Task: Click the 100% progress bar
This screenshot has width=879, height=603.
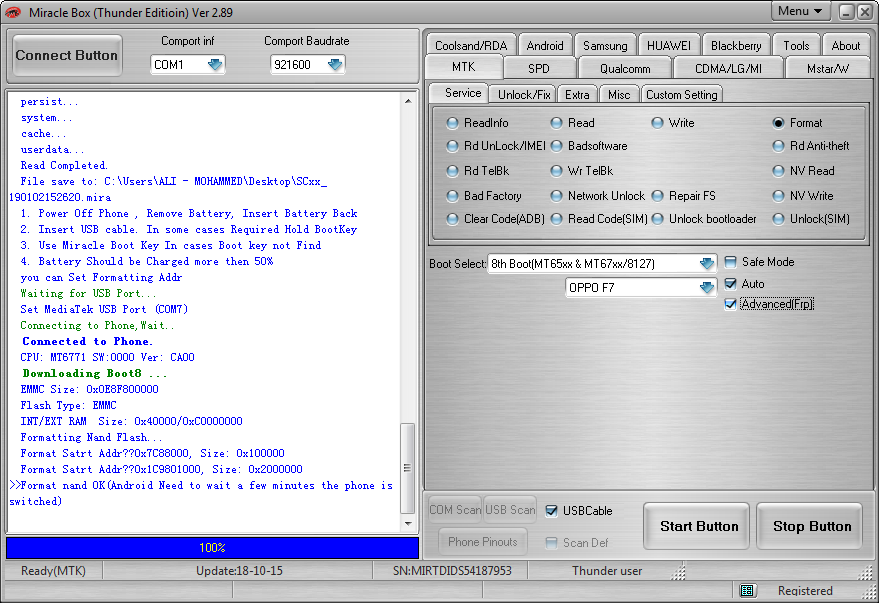Action: point(212,548)
